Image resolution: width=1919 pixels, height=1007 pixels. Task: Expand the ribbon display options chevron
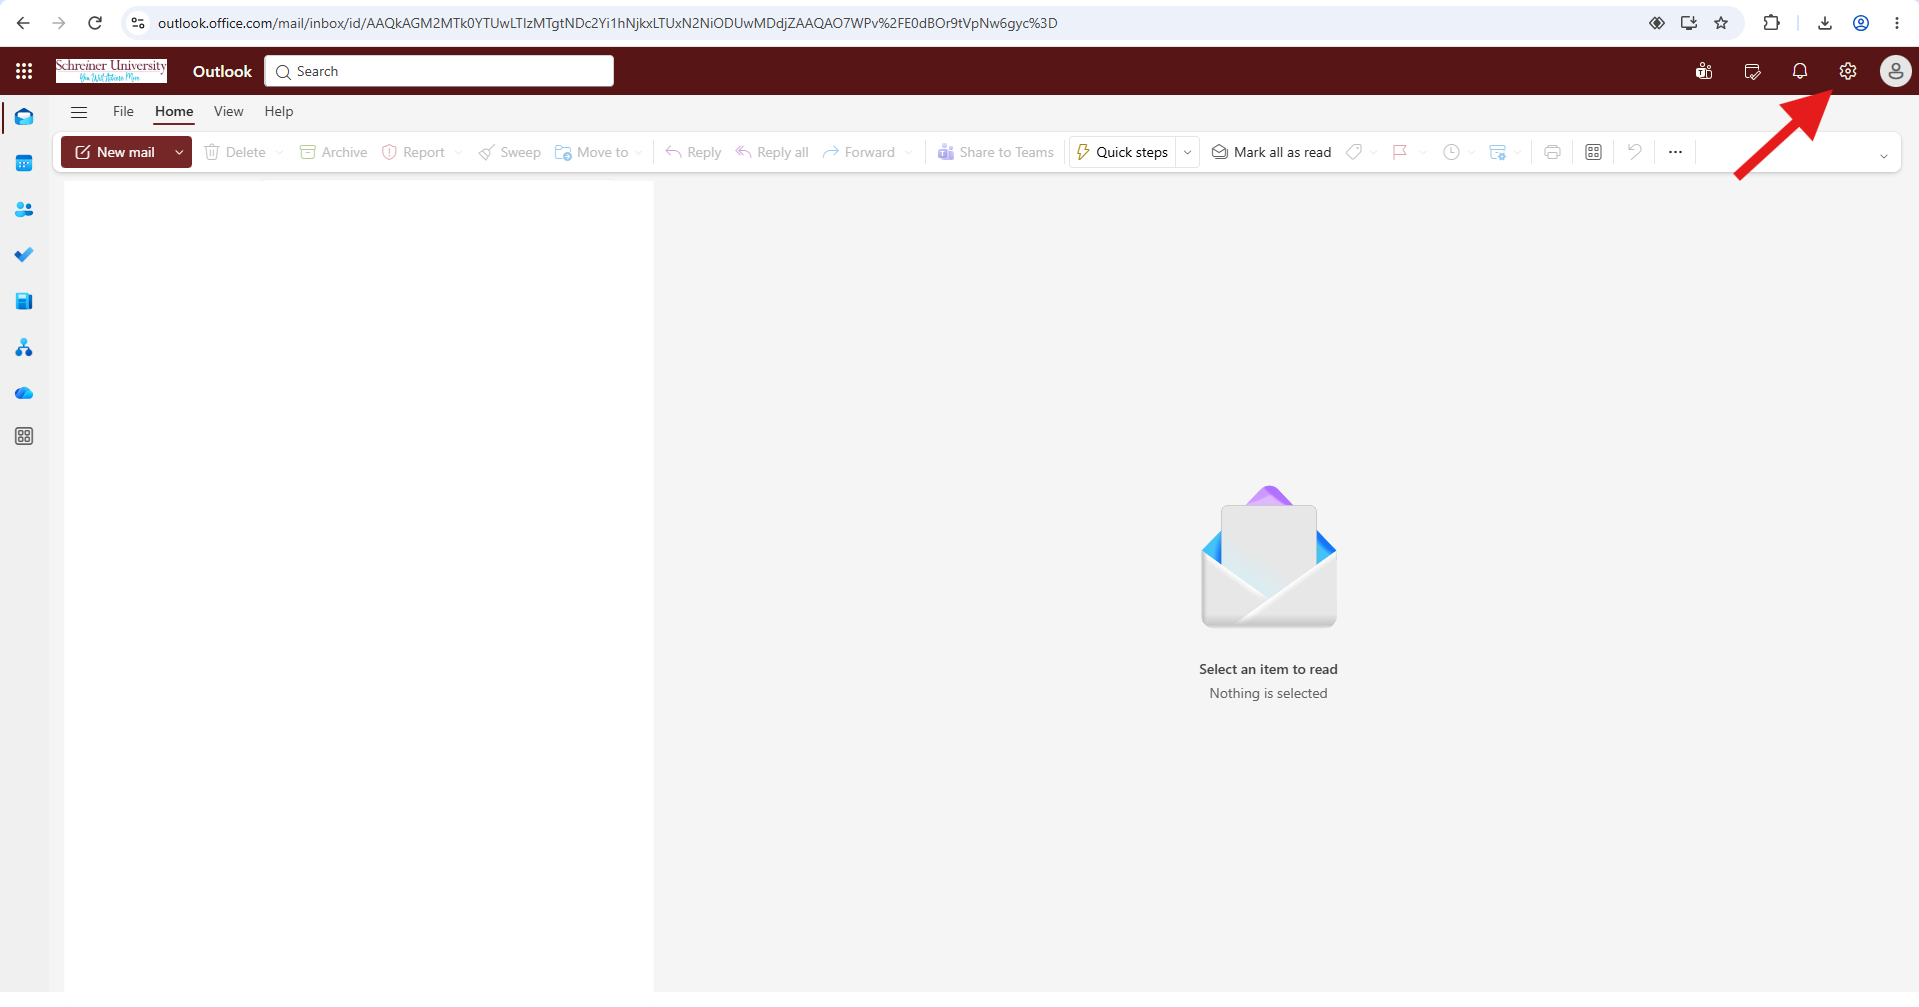coord(1883,156)
